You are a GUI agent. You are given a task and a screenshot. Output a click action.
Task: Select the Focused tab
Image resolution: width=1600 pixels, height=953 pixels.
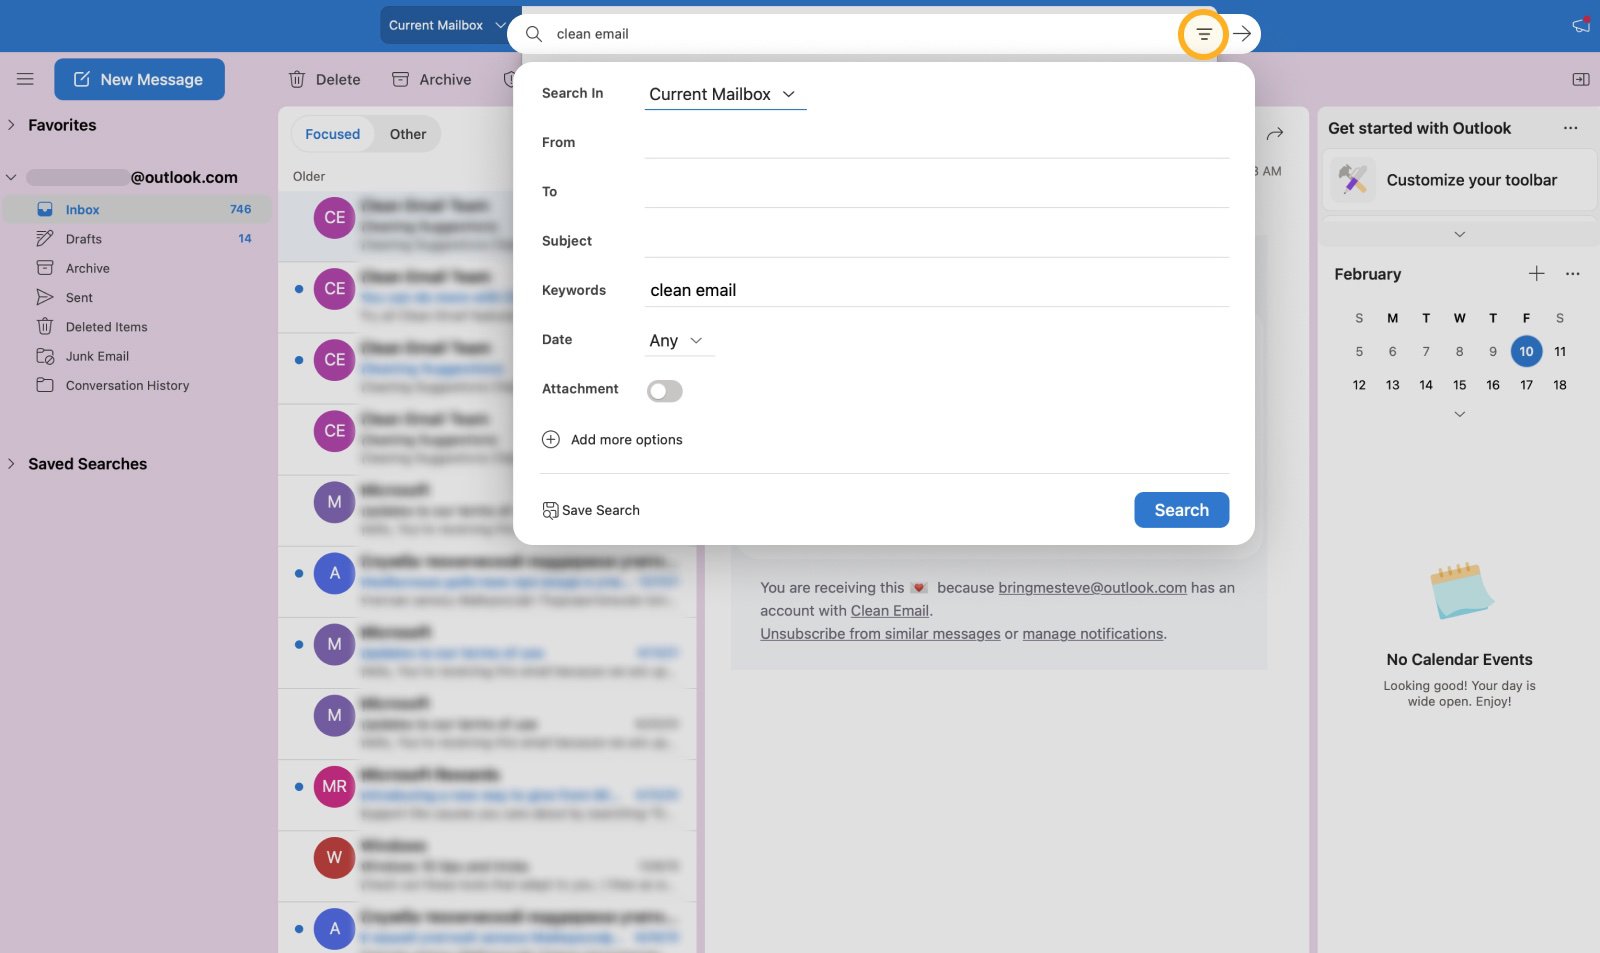332,133
